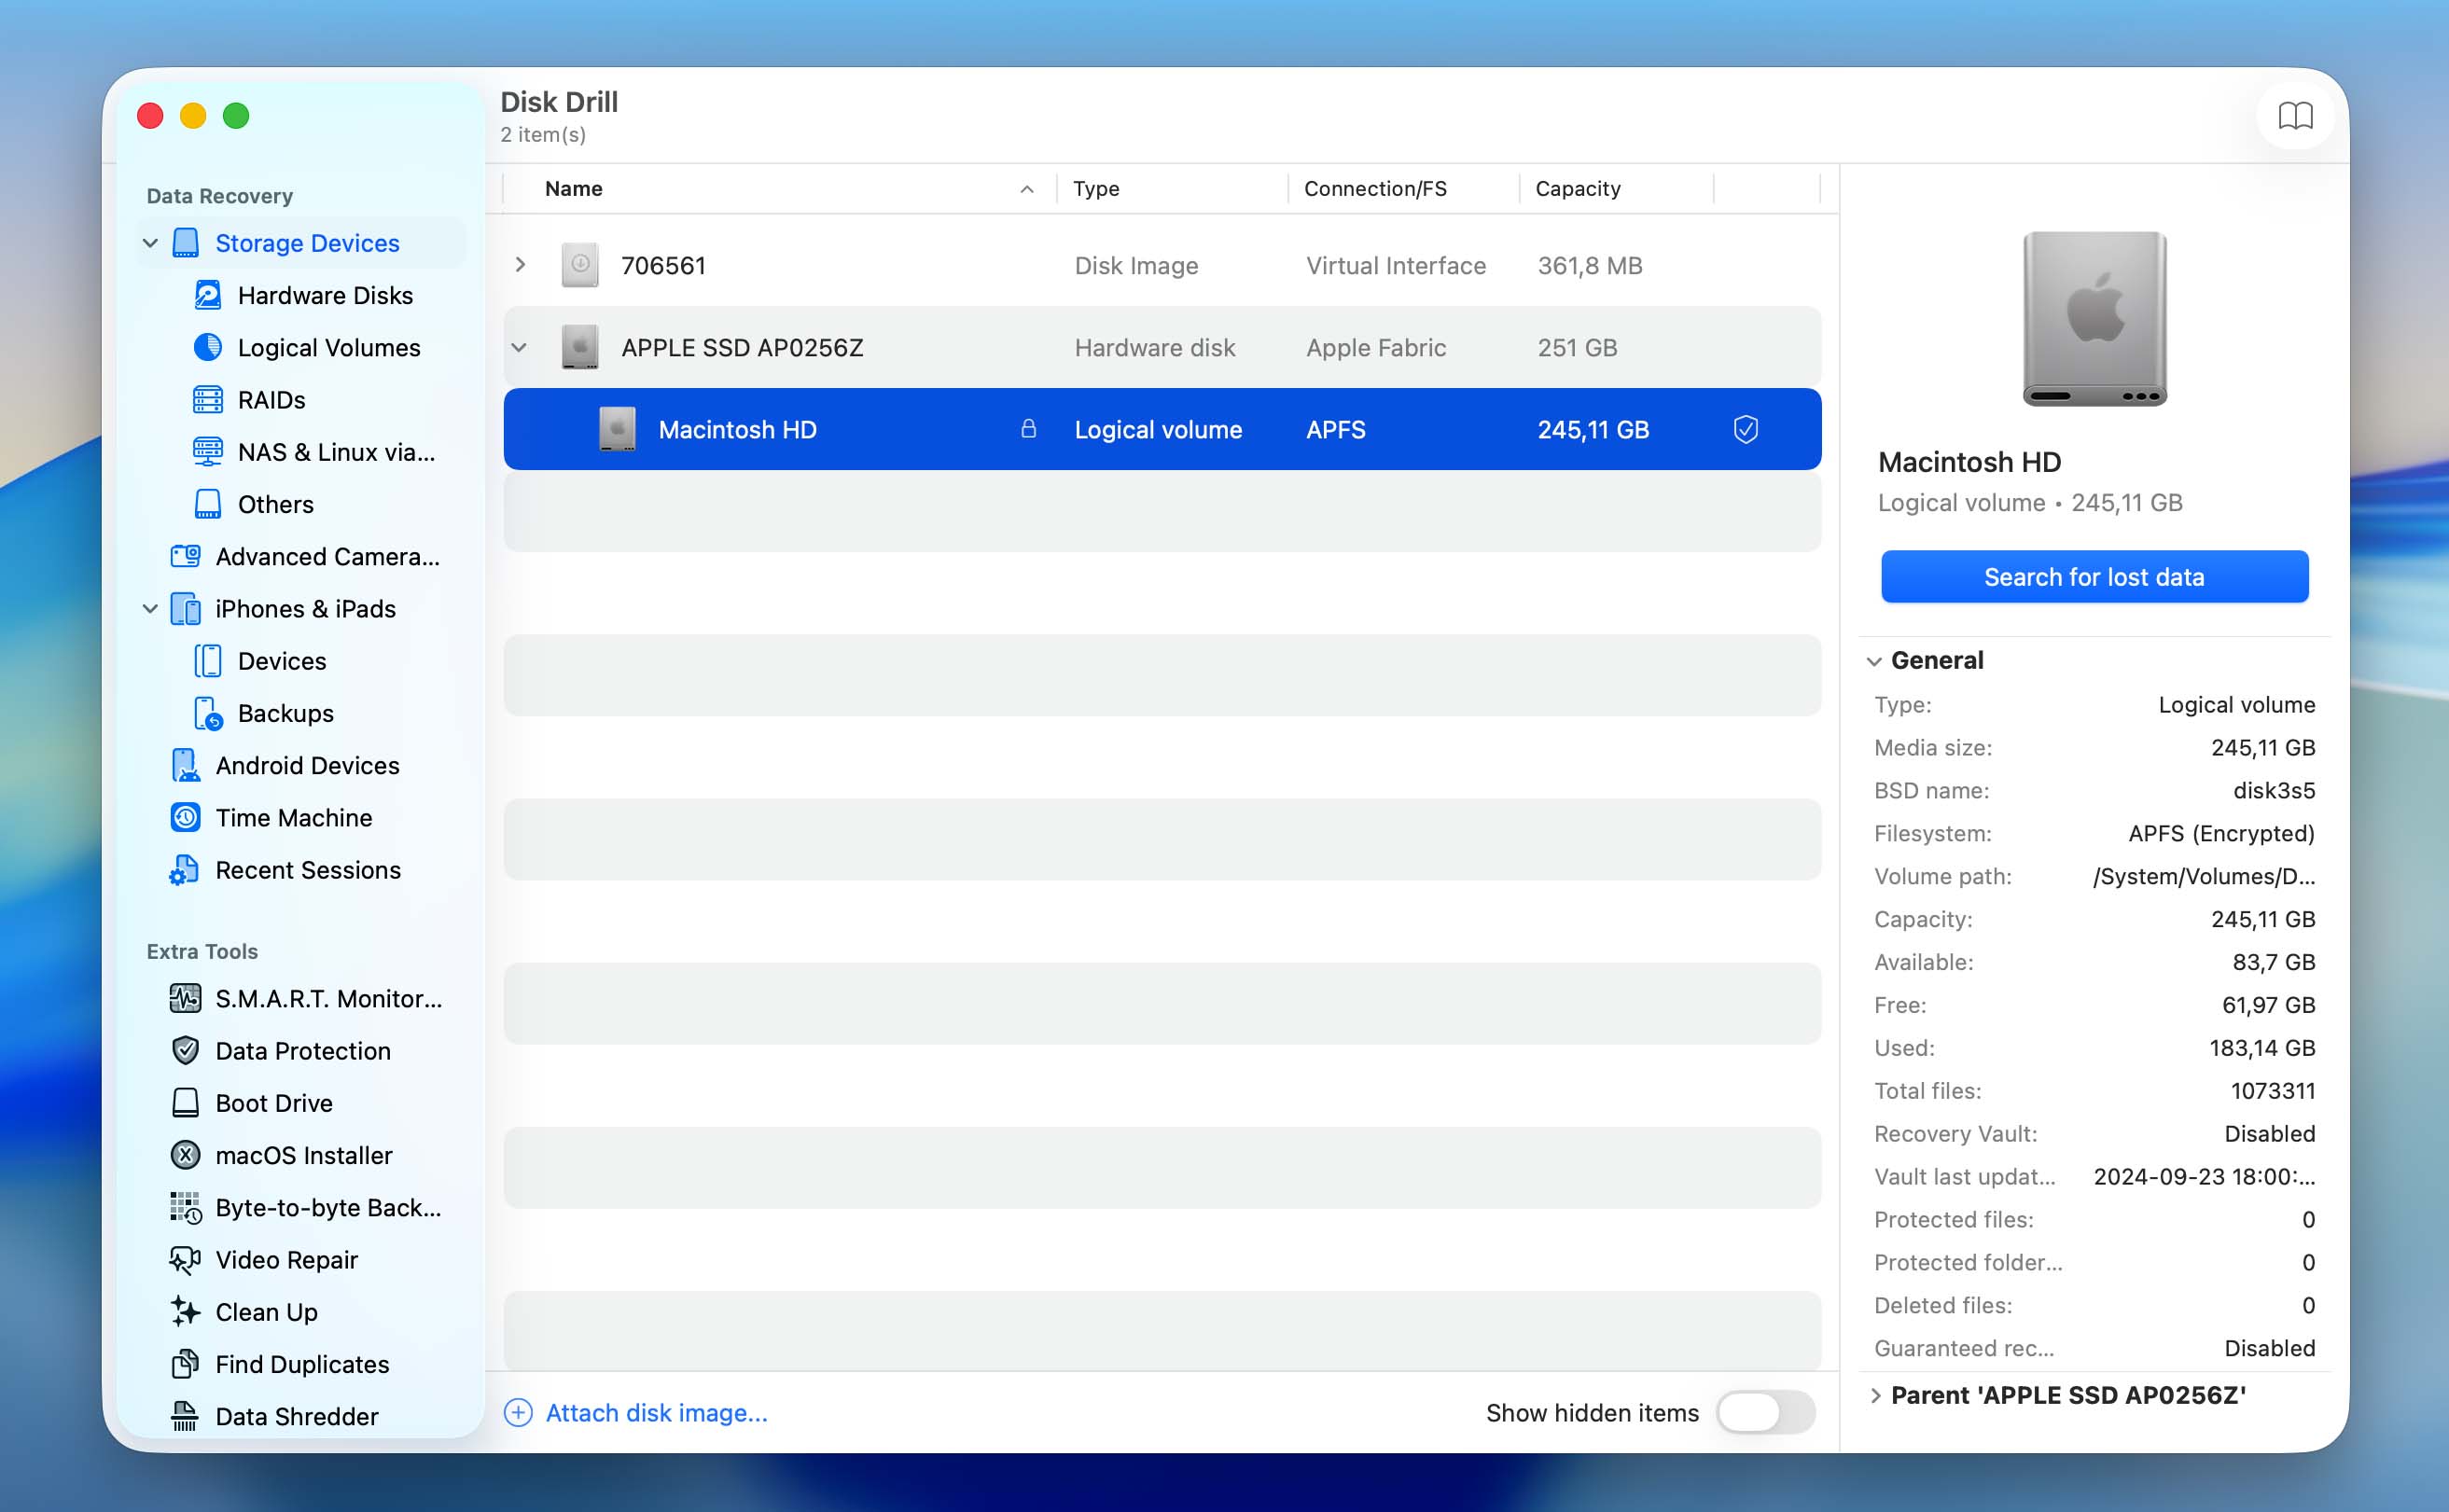Click the Storage Devices drive icon
The image size is (2449, 1512).
[186, 243]
